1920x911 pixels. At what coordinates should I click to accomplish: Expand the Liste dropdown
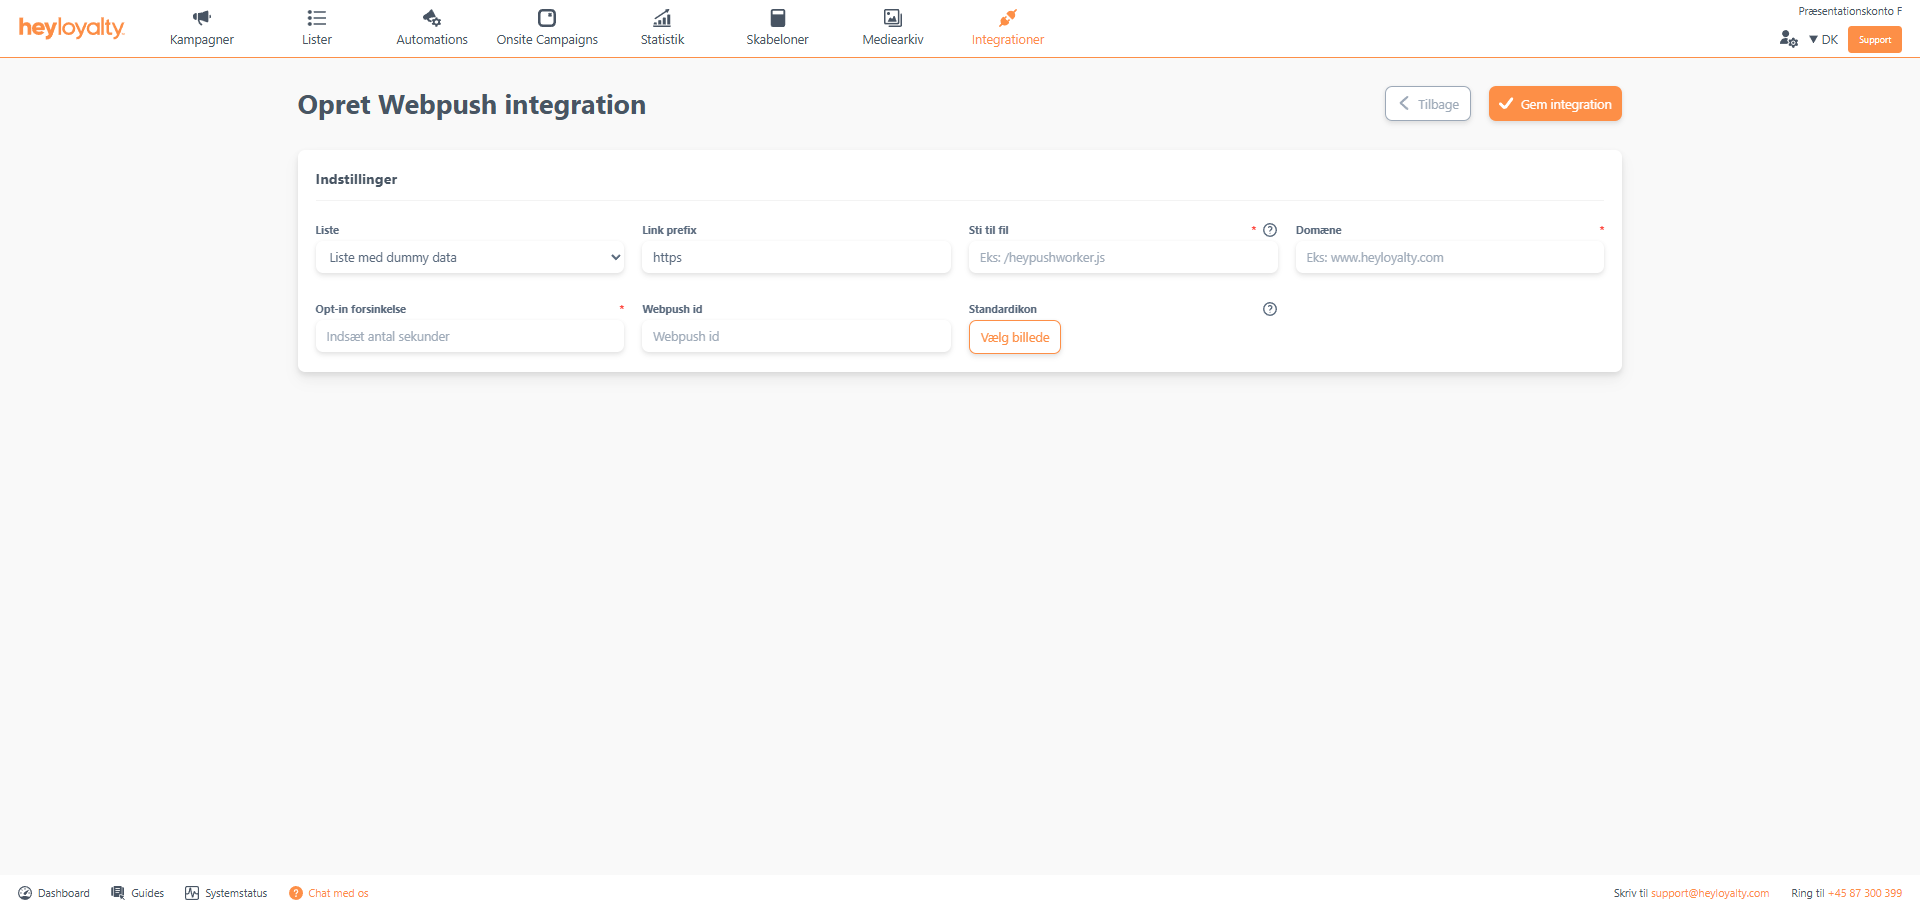[470, 258]
